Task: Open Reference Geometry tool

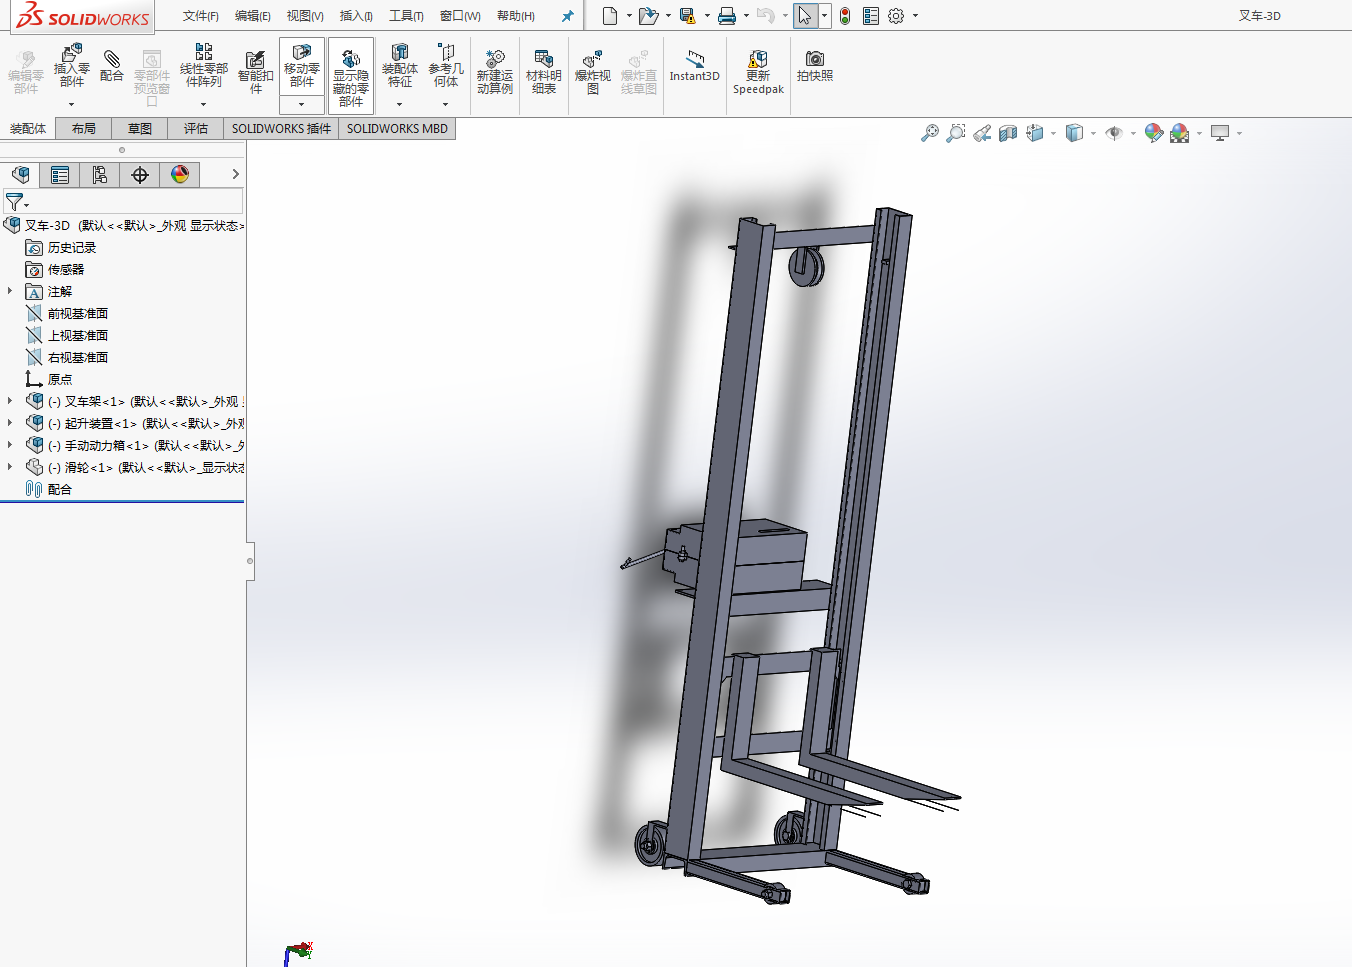Action: click(x=446, y=66)
